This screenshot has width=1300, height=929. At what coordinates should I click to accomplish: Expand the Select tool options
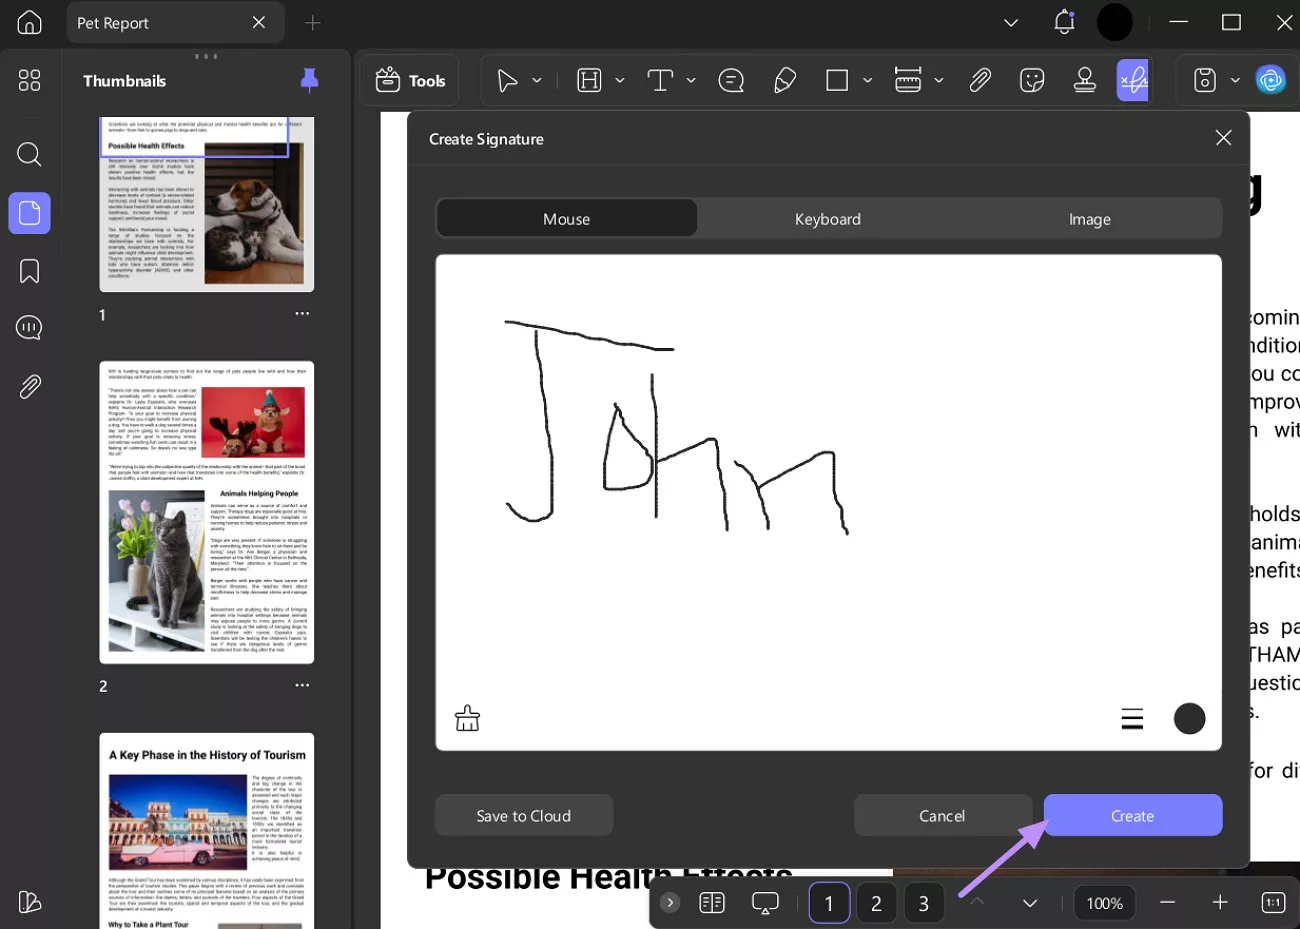click(537, 80)
